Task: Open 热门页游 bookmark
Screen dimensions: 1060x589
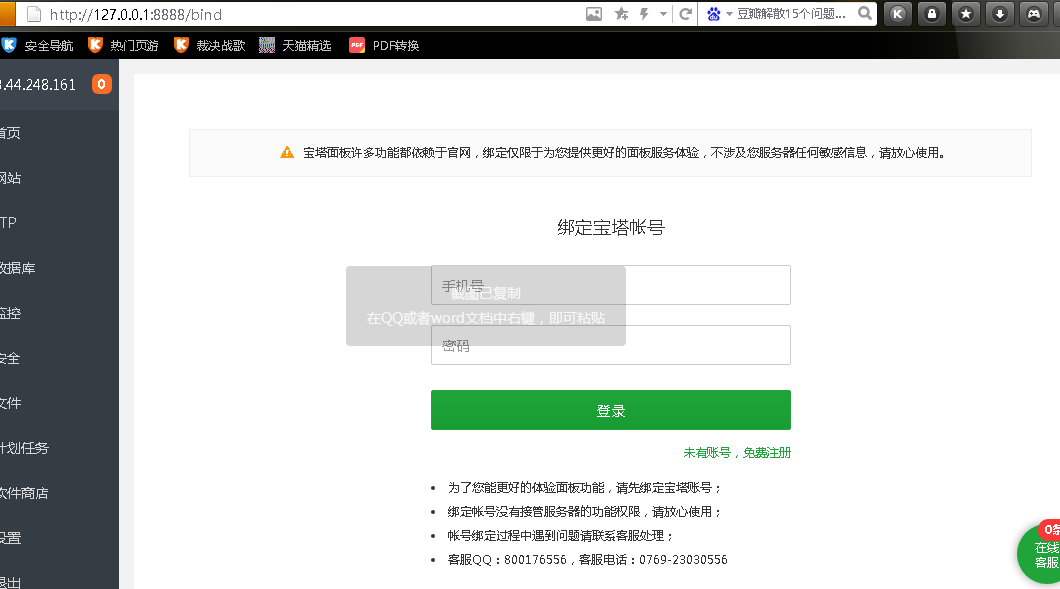Action: point(124,45)
